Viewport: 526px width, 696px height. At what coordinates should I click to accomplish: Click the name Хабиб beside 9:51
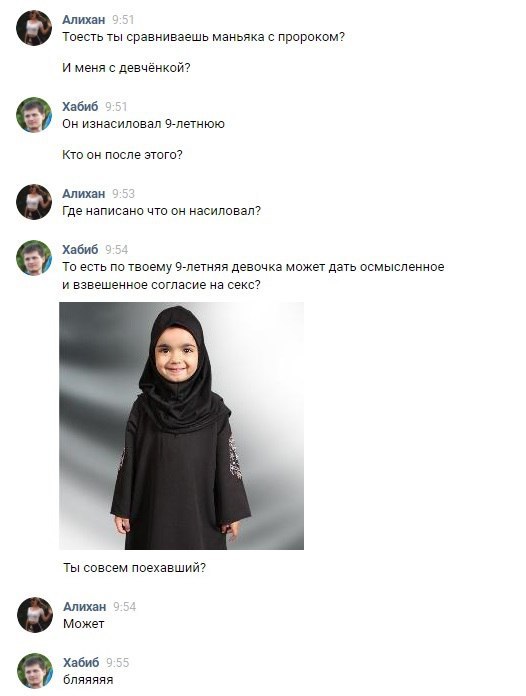pyautogui.click(x=80, y=107)
